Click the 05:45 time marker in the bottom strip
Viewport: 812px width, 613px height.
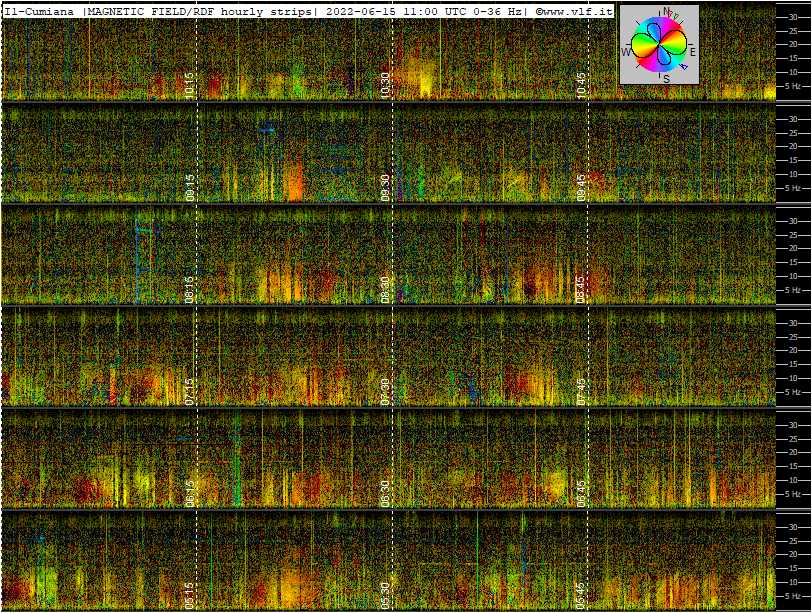click(581, 595)
